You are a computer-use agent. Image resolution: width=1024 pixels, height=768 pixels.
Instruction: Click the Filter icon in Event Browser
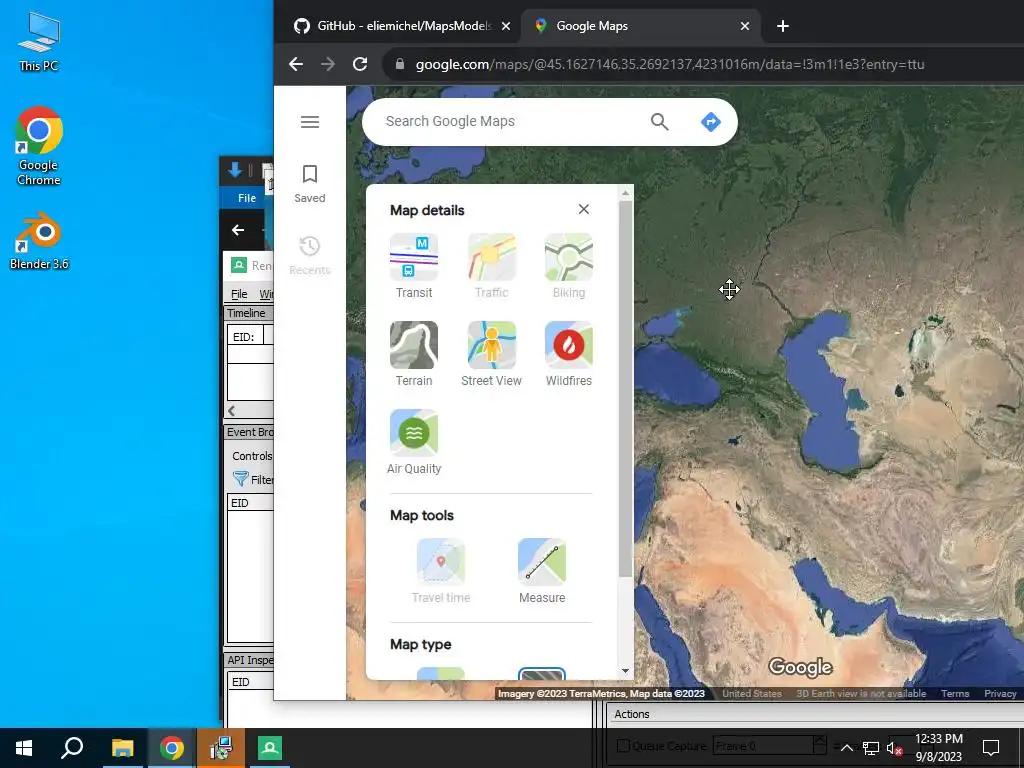(241, 479)
